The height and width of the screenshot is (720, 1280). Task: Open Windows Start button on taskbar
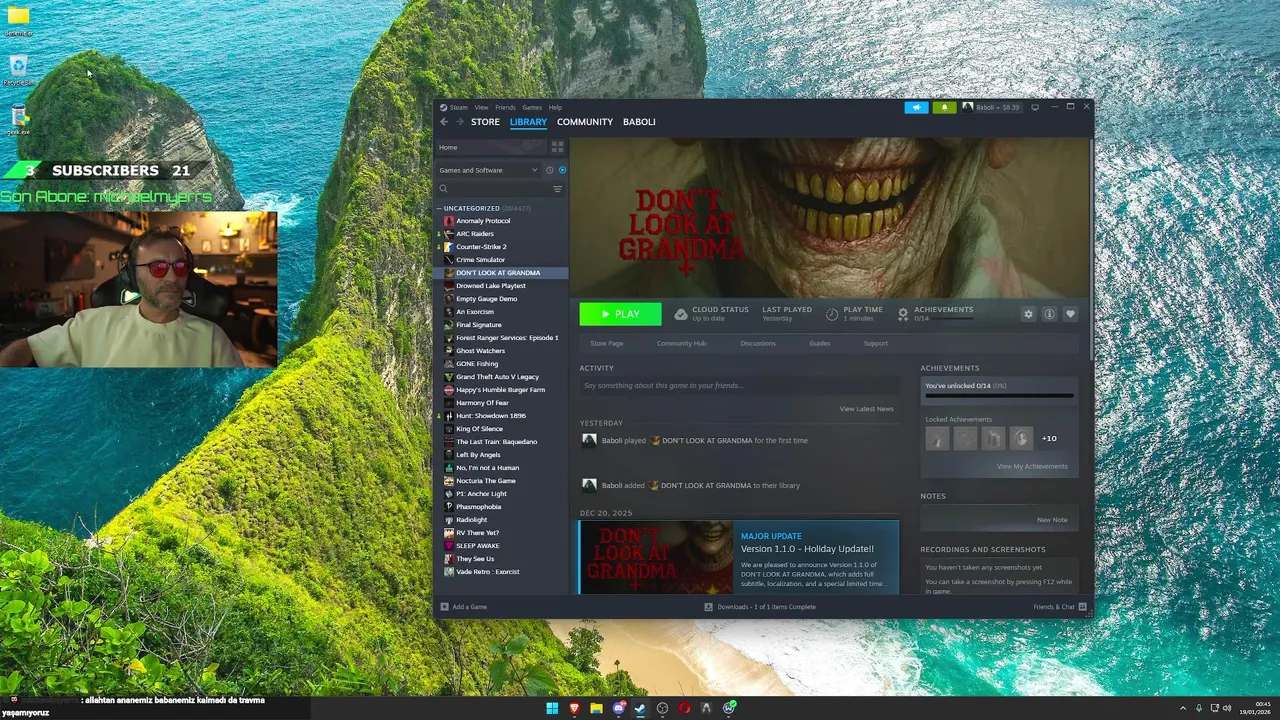pyautogui.click(x=552, y=708)
